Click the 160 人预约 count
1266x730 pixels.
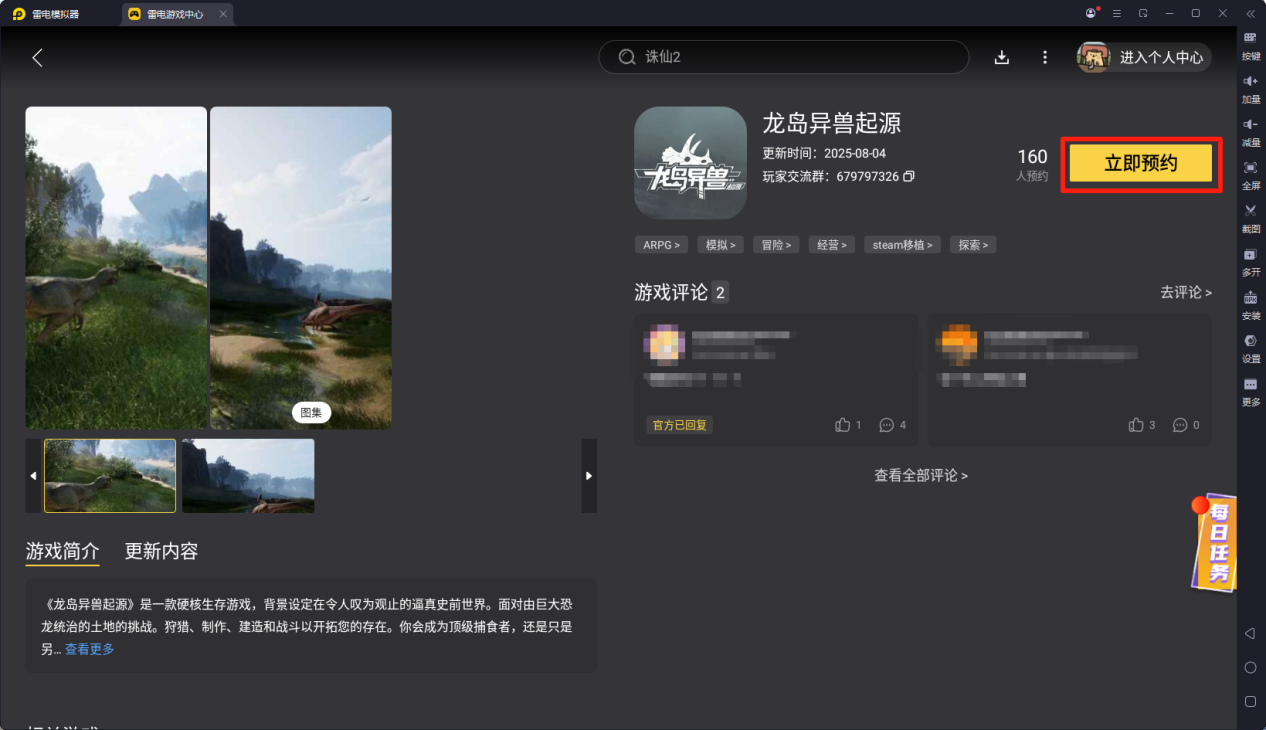tap(1032, 165)
